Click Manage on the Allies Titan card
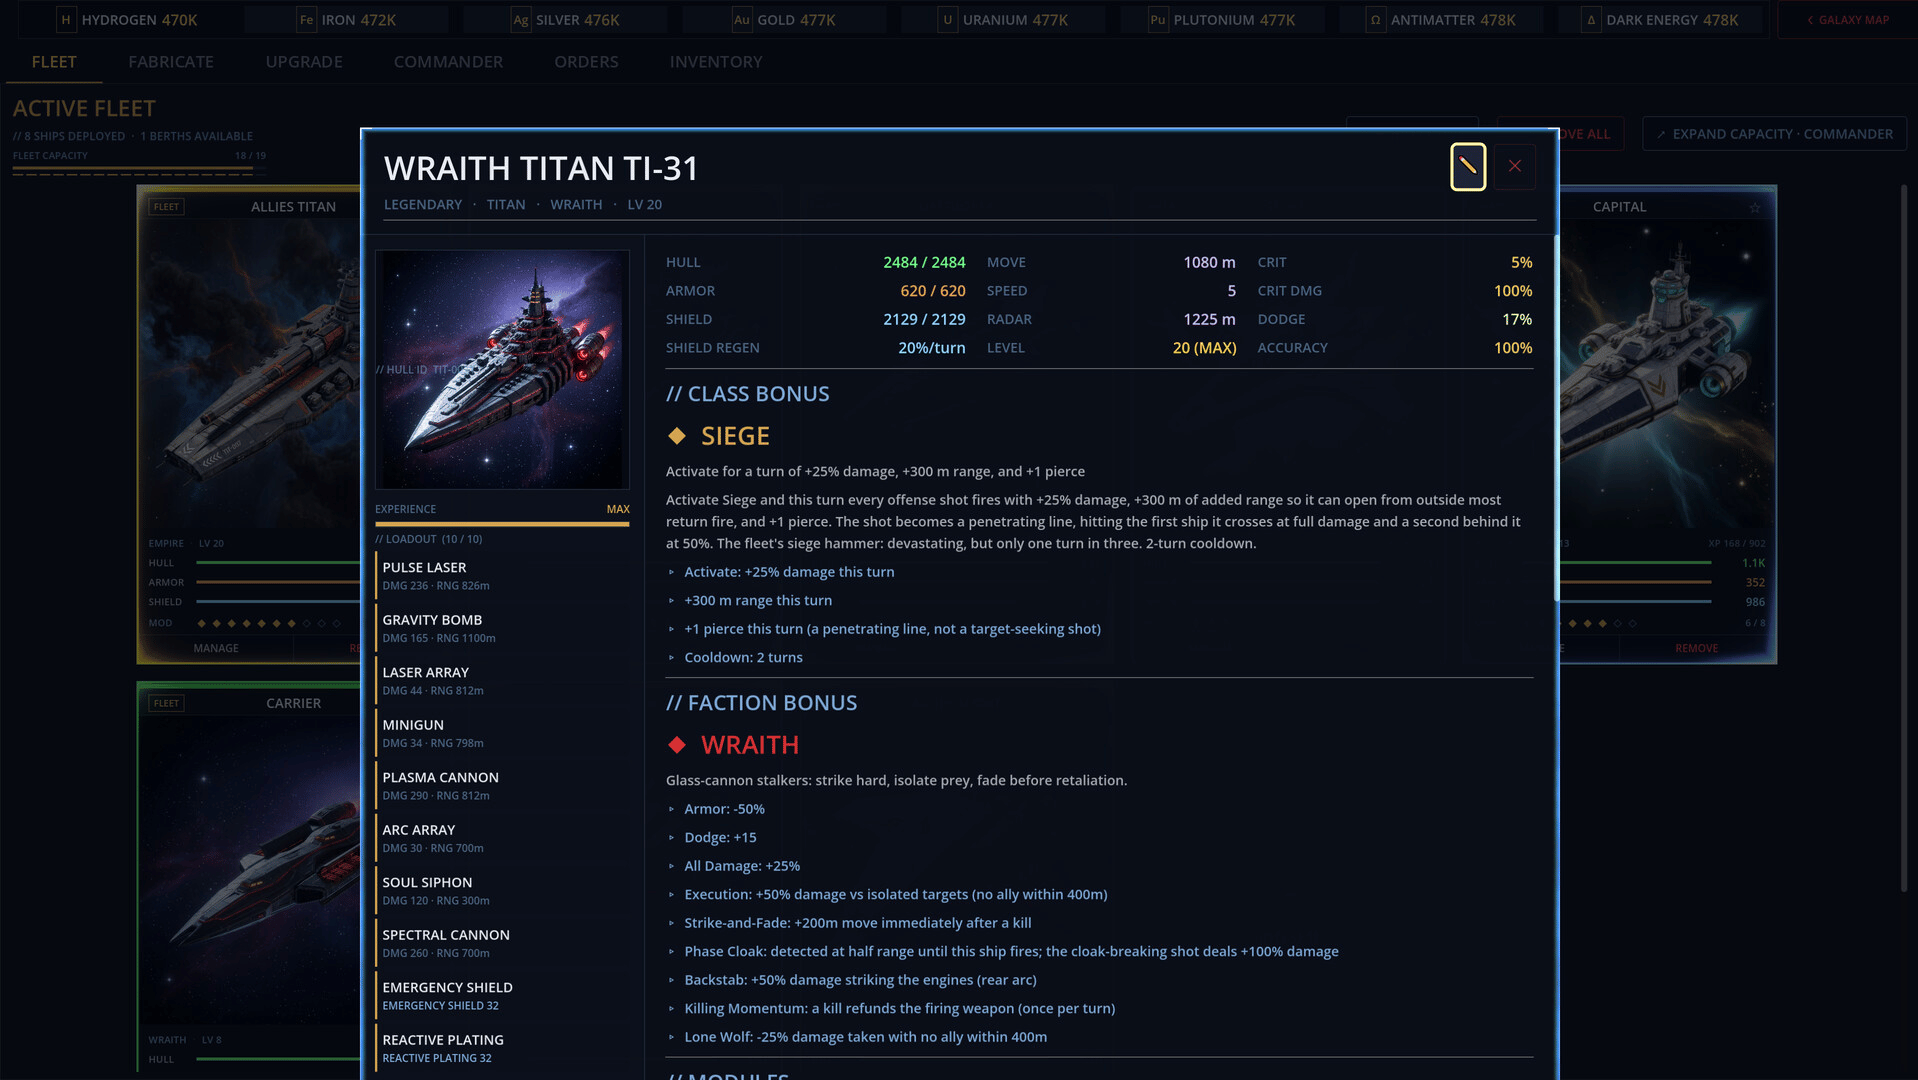Screen dimensions: 1918x1080 pos(216,648)
